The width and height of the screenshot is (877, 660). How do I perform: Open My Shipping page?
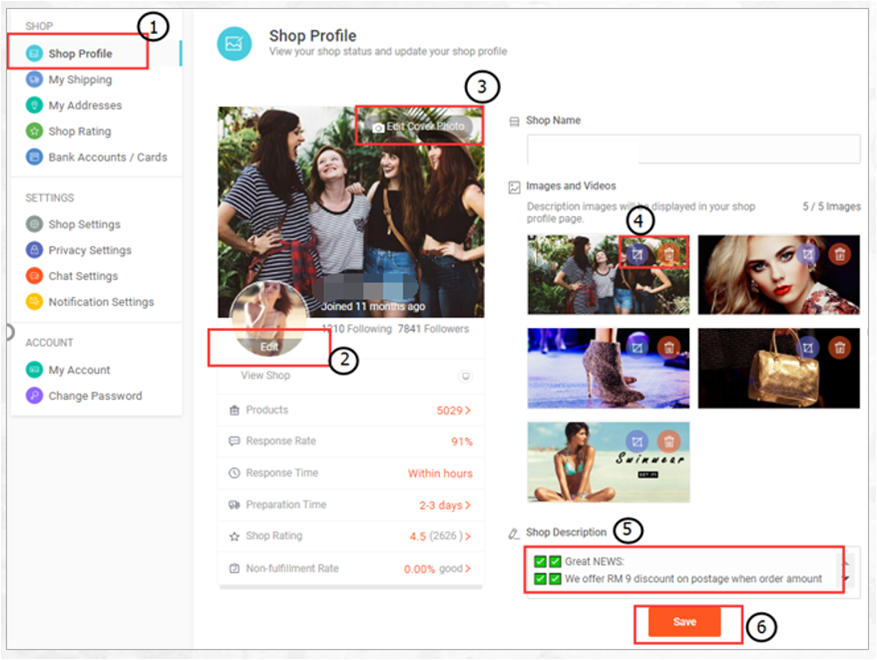(x=80, y=79)
